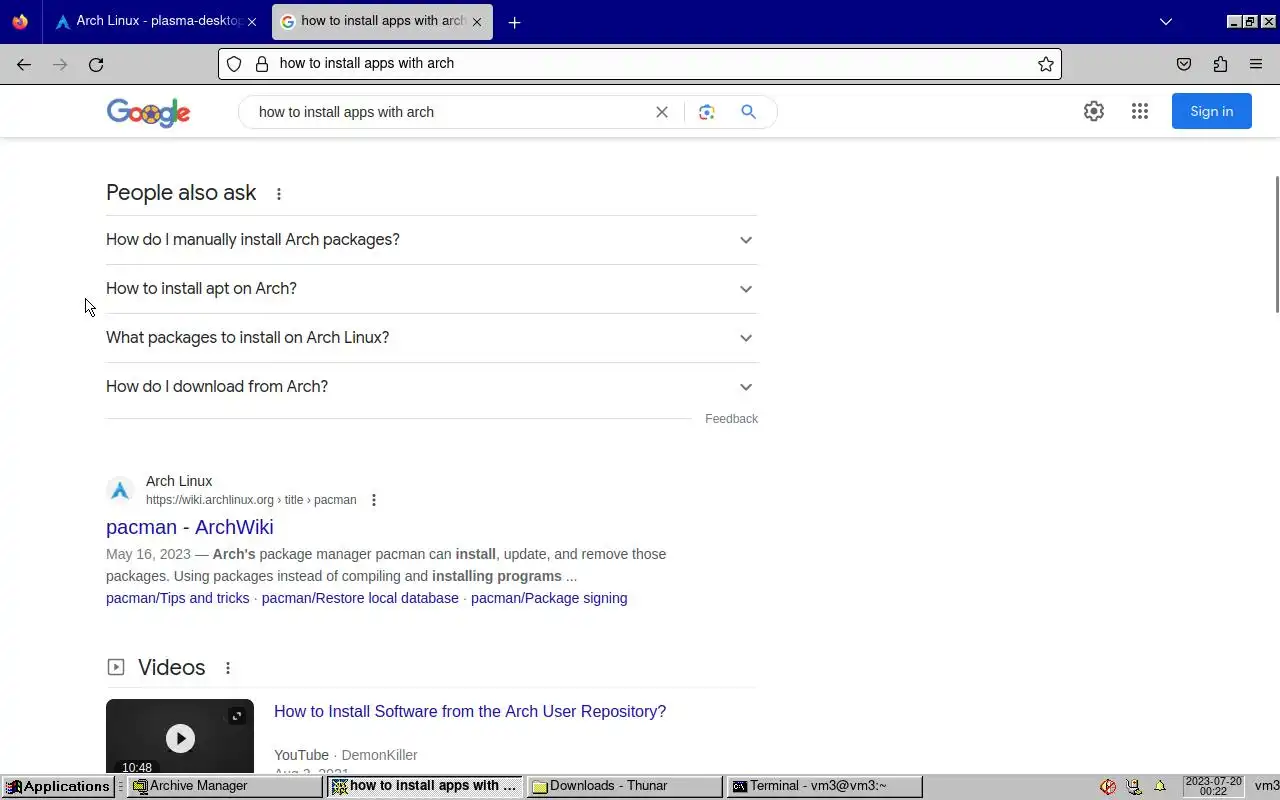Click Sign in button
This screenshot has width=1280, height=800.
[1211, 111]
